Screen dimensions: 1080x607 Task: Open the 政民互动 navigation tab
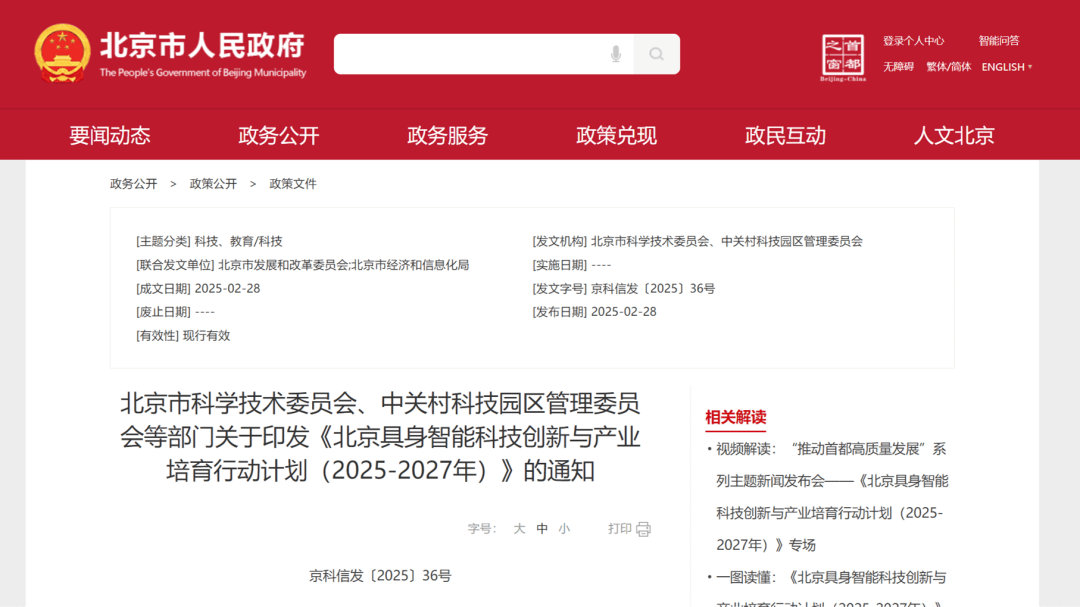785,135
